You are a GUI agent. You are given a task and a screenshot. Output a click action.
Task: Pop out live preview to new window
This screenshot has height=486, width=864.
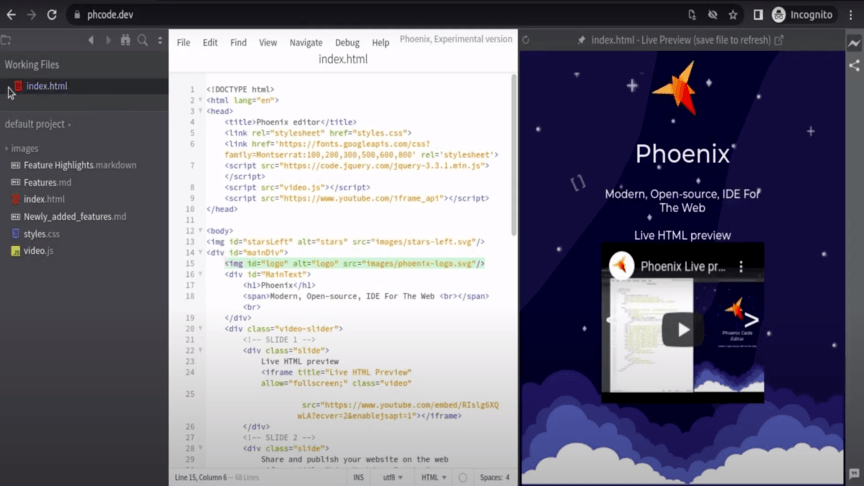[x=779, y=40]
